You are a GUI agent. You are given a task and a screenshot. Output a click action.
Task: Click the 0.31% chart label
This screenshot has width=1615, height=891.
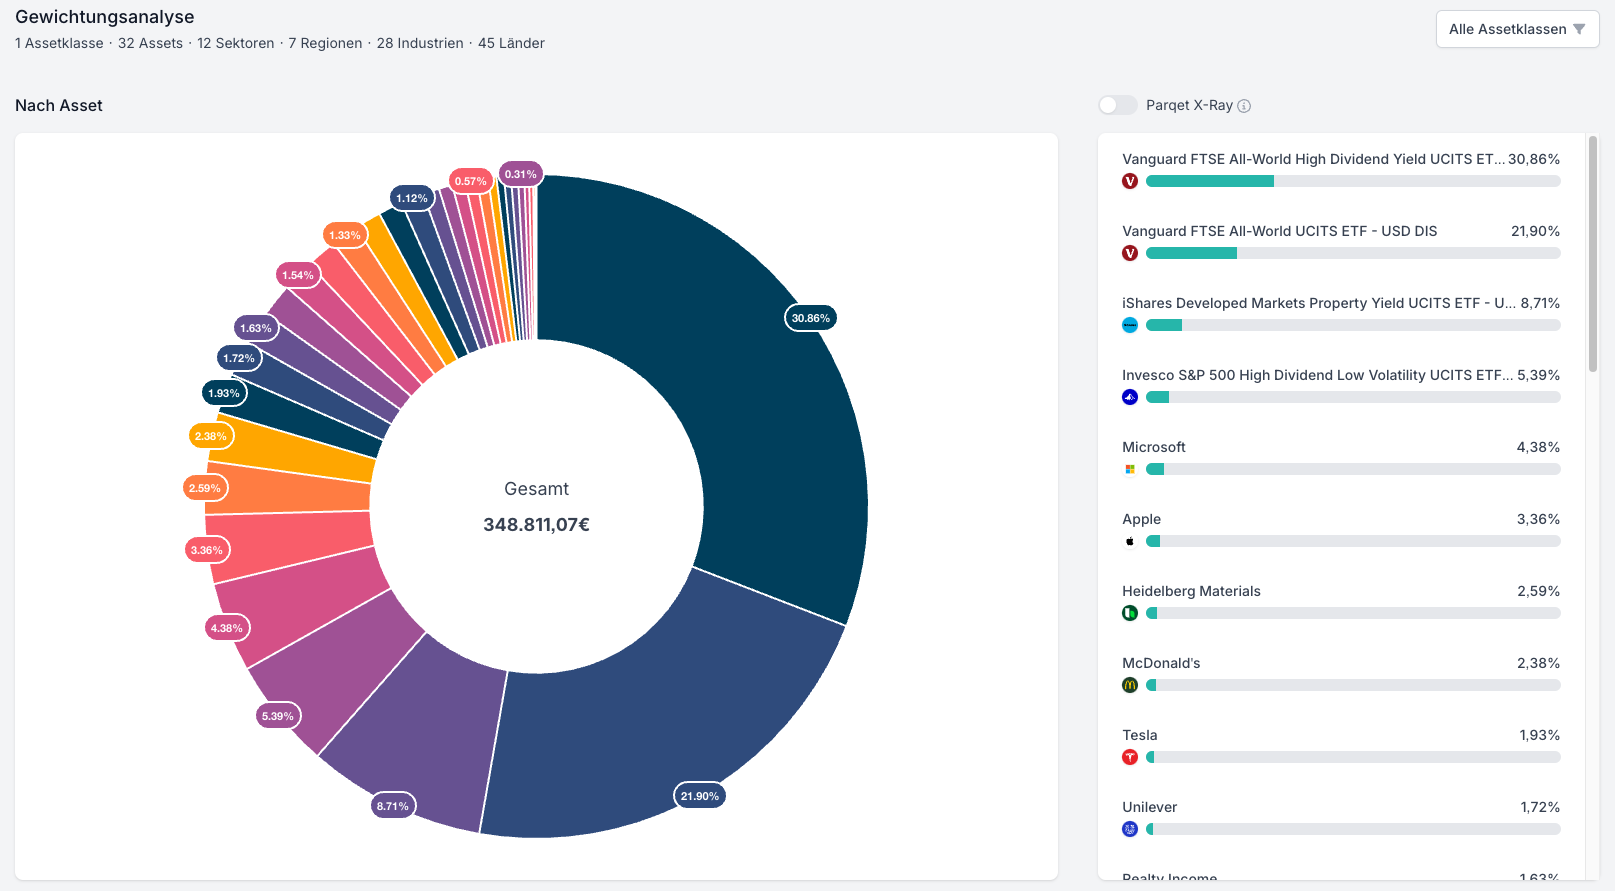pos(520,174)
